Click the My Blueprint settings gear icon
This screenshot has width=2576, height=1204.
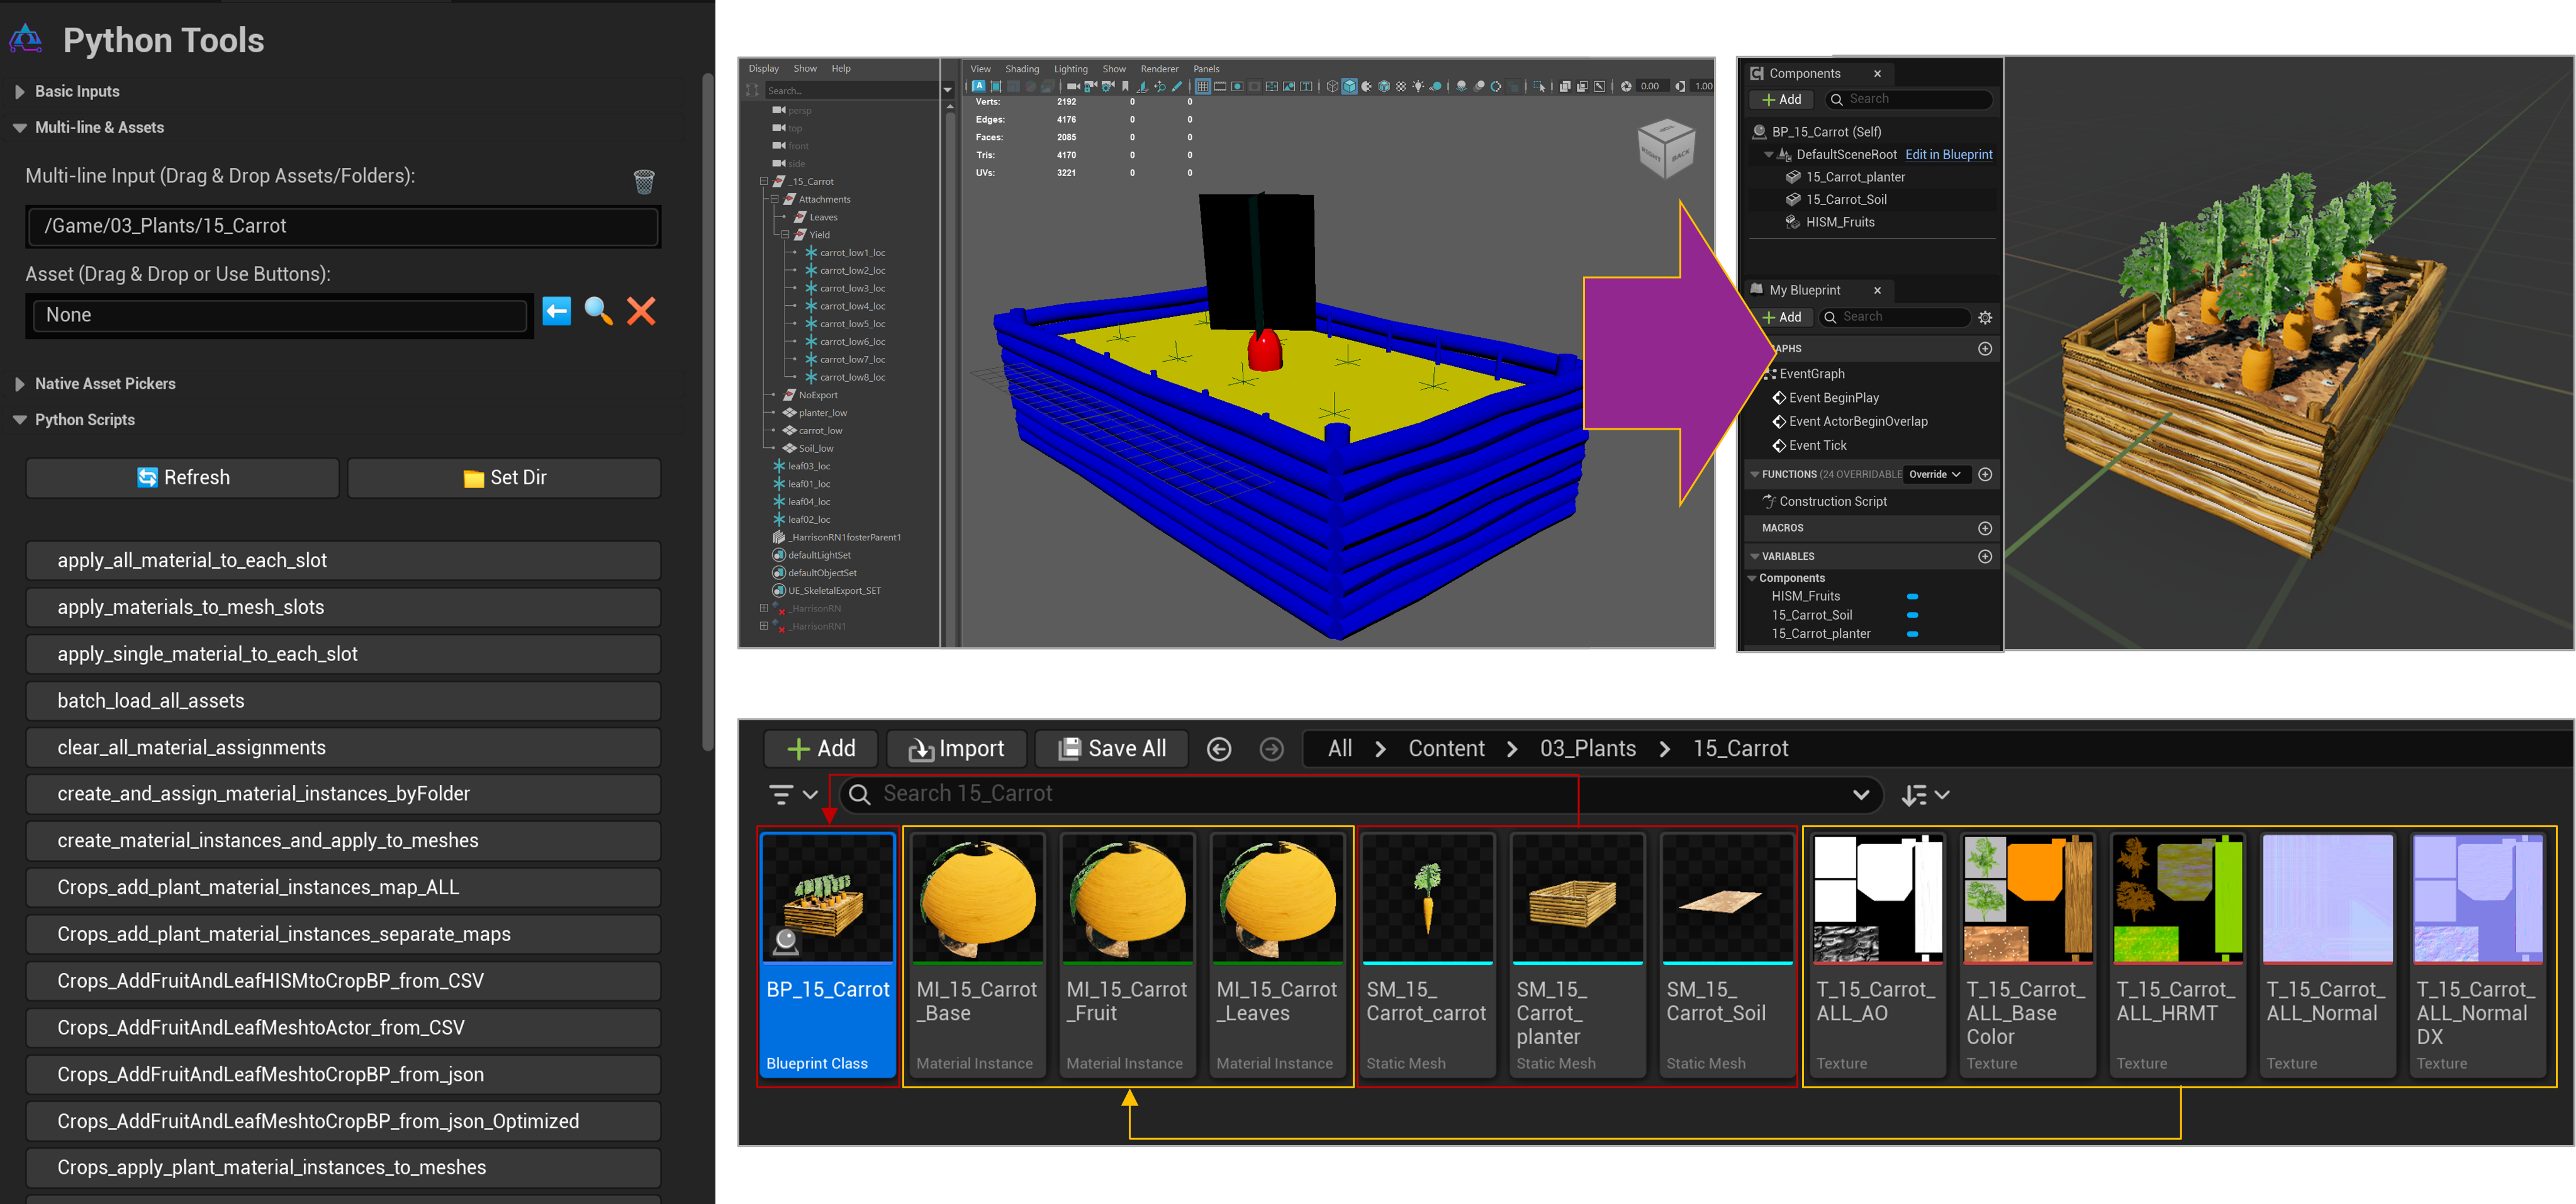pyautogui.click(x=1985, y=317)
